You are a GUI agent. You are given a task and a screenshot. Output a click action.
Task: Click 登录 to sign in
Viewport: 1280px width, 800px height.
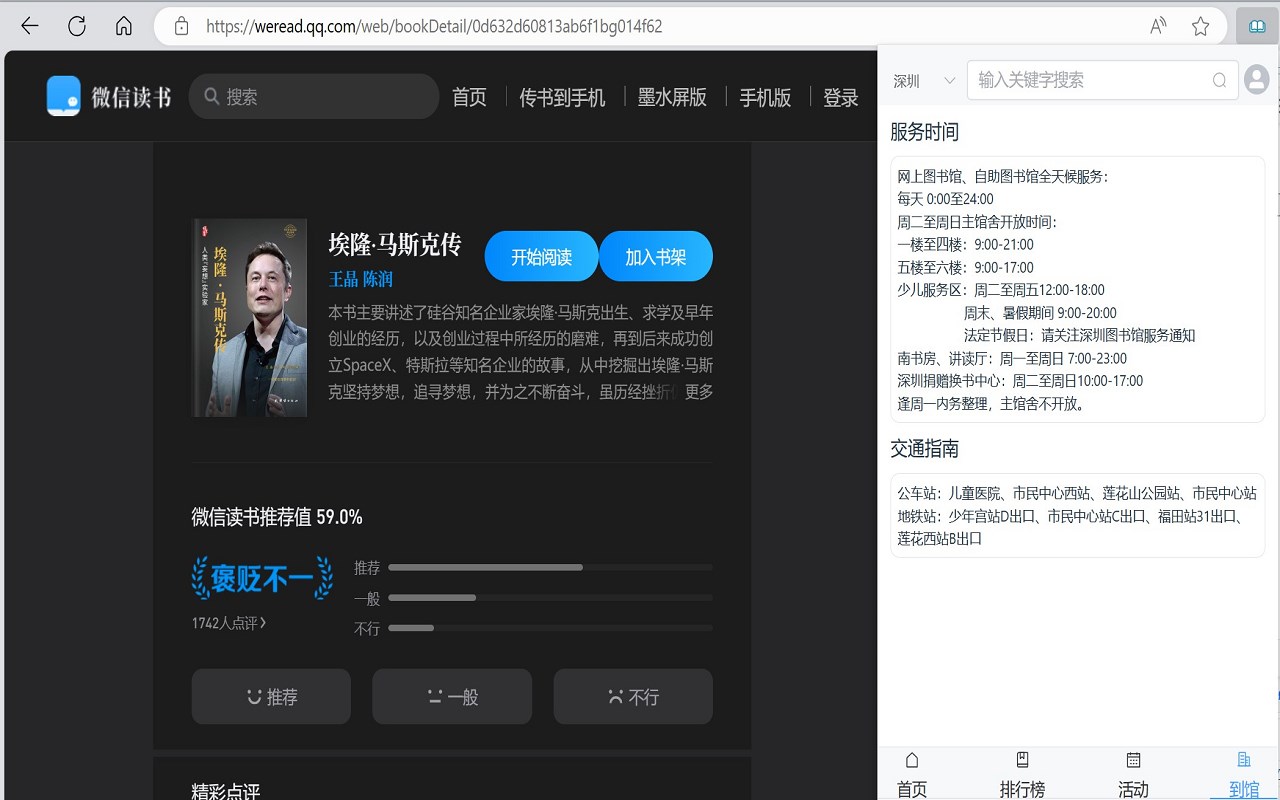(x=841, y=97)
